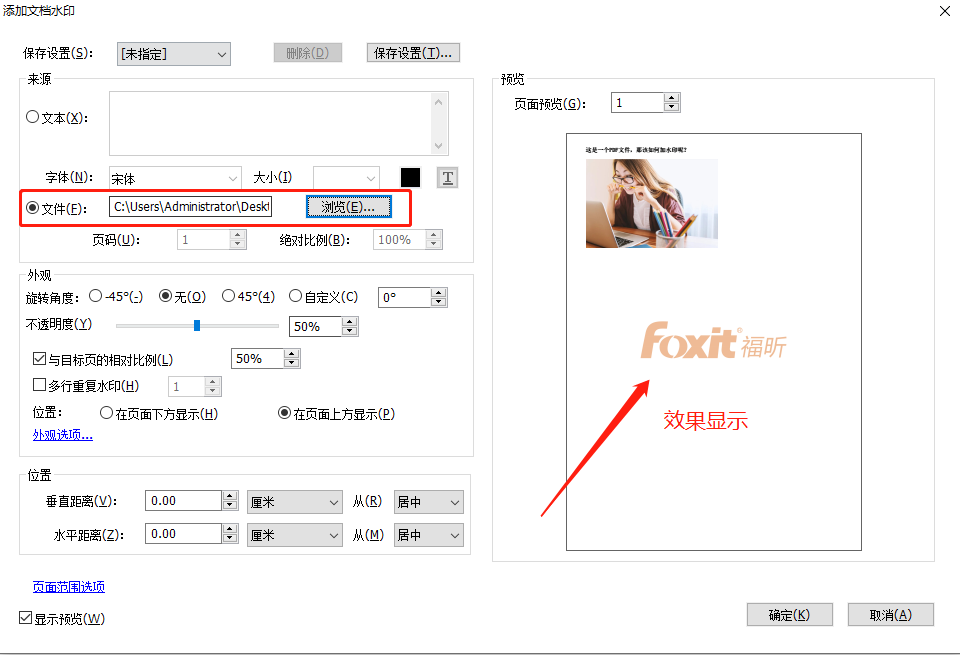Viewport: 960px width, 655px height.
Task: Increase the page preview number stepper
Action: pyautogui.click(x=672, y=98)
